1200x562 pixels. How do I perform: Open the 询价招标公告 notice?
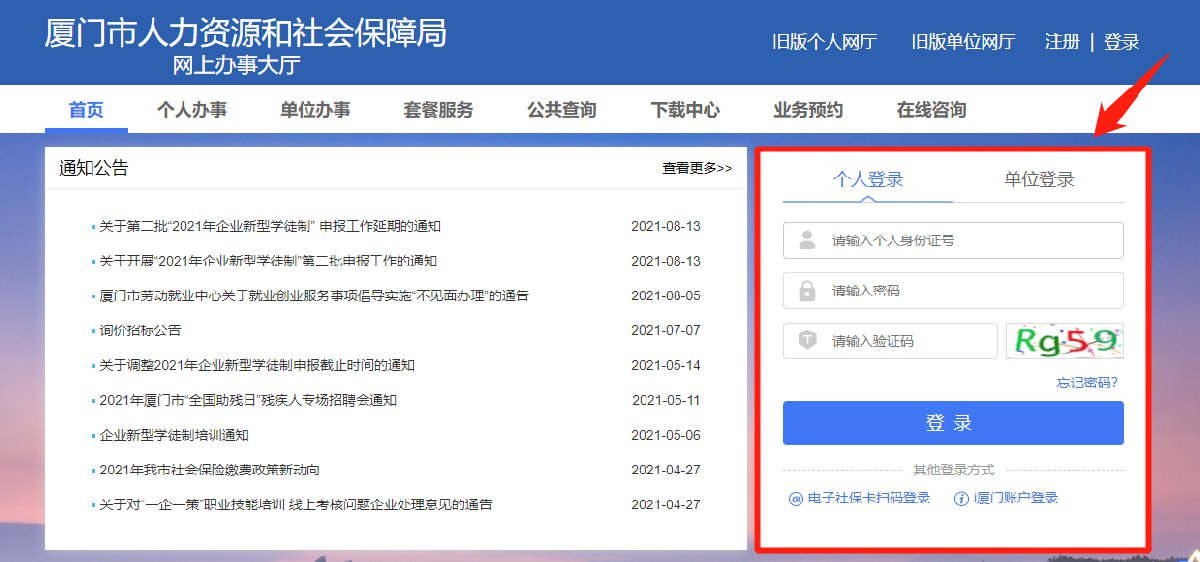coord(140,330)
